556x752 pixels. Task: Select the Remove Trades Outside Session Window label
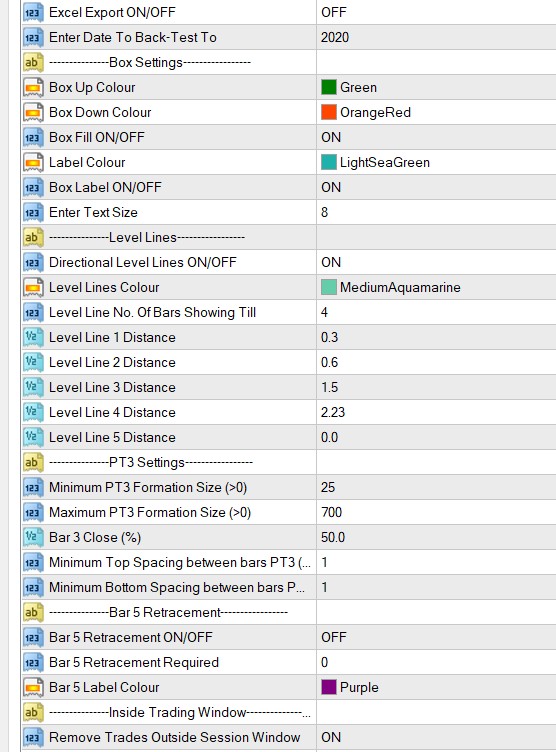pyautogui.click(x=175, y=737)
